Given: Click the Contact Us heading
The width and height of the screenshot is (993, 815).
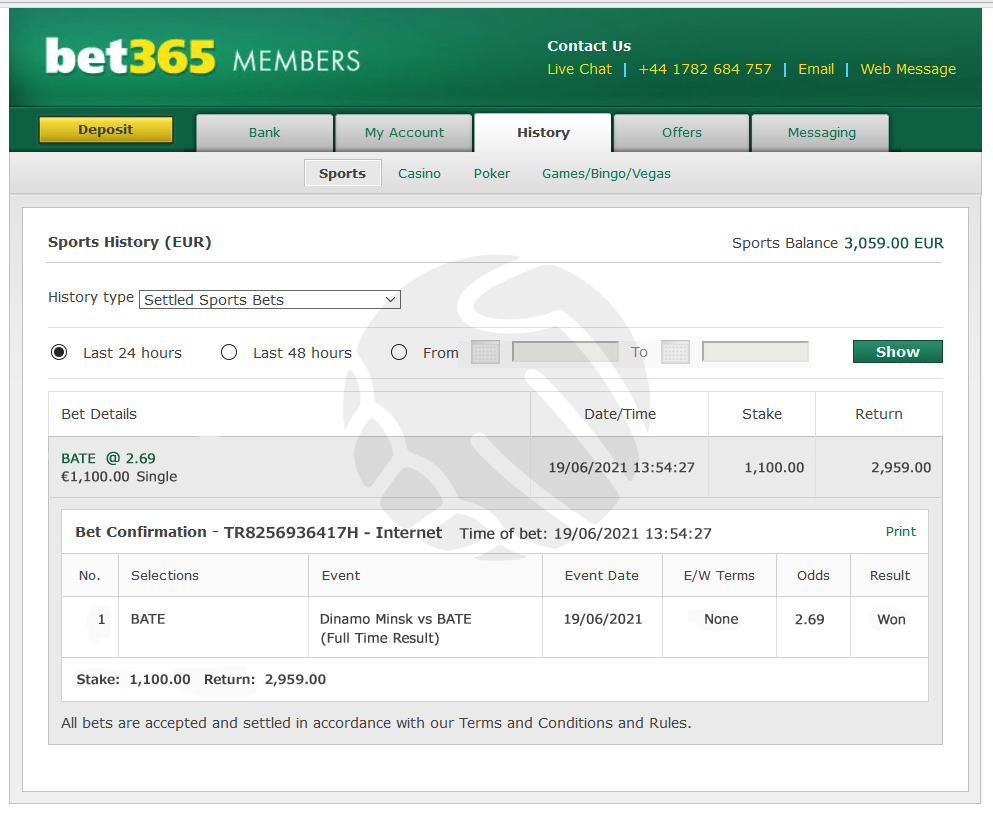Looking at the screenshot, I should coord(589,46).
